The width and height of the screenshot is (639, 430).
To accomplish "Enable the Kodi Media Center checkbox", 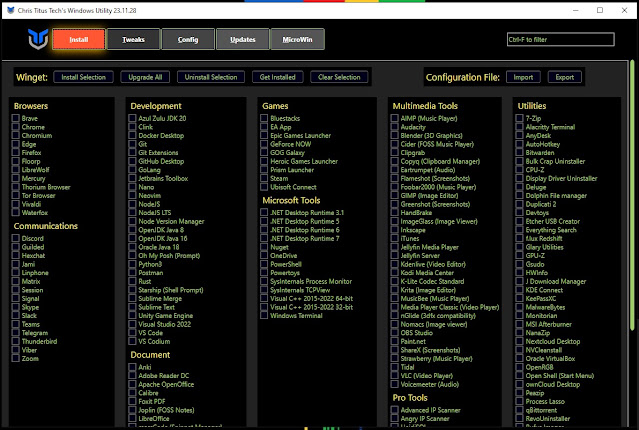I will pos(395,273).
